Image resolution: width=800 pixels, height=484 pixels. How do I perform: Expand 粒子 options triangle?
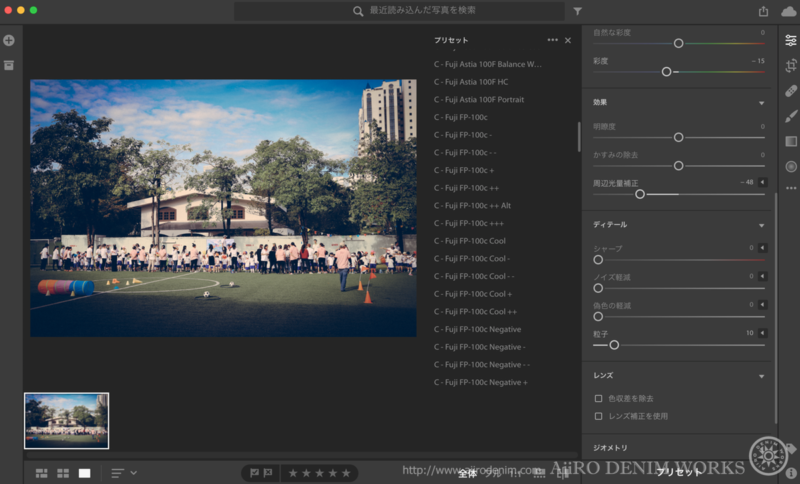763,333
